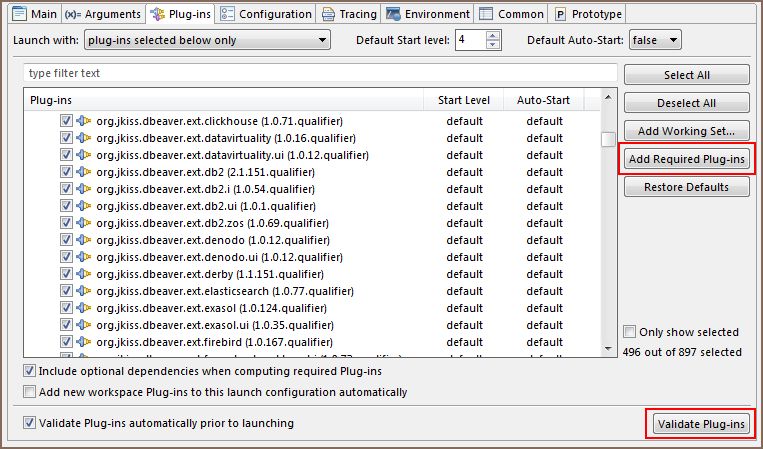Screen dimensions: 763x449
Task: Switch to the Main tab
Action: click(35, 14)
